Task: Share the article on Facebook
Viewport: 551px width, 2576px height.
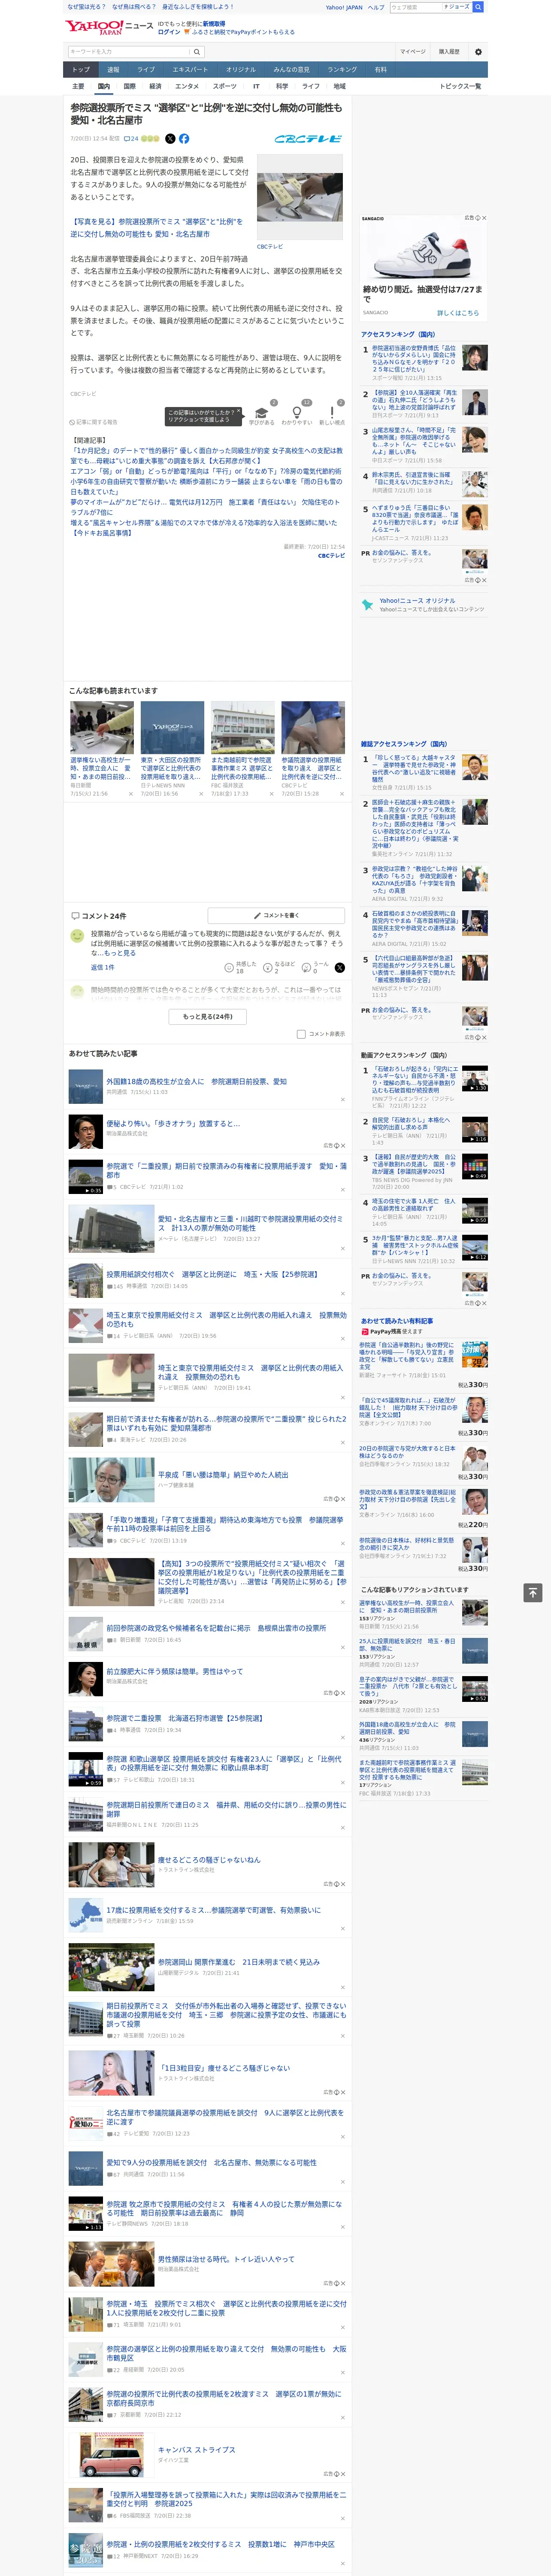Action: click(184, 139)
